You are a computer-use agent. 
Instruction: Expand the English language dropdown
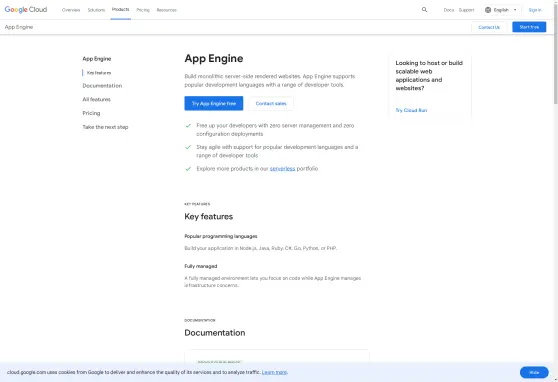pyautogui.click(x=501, y=10)
